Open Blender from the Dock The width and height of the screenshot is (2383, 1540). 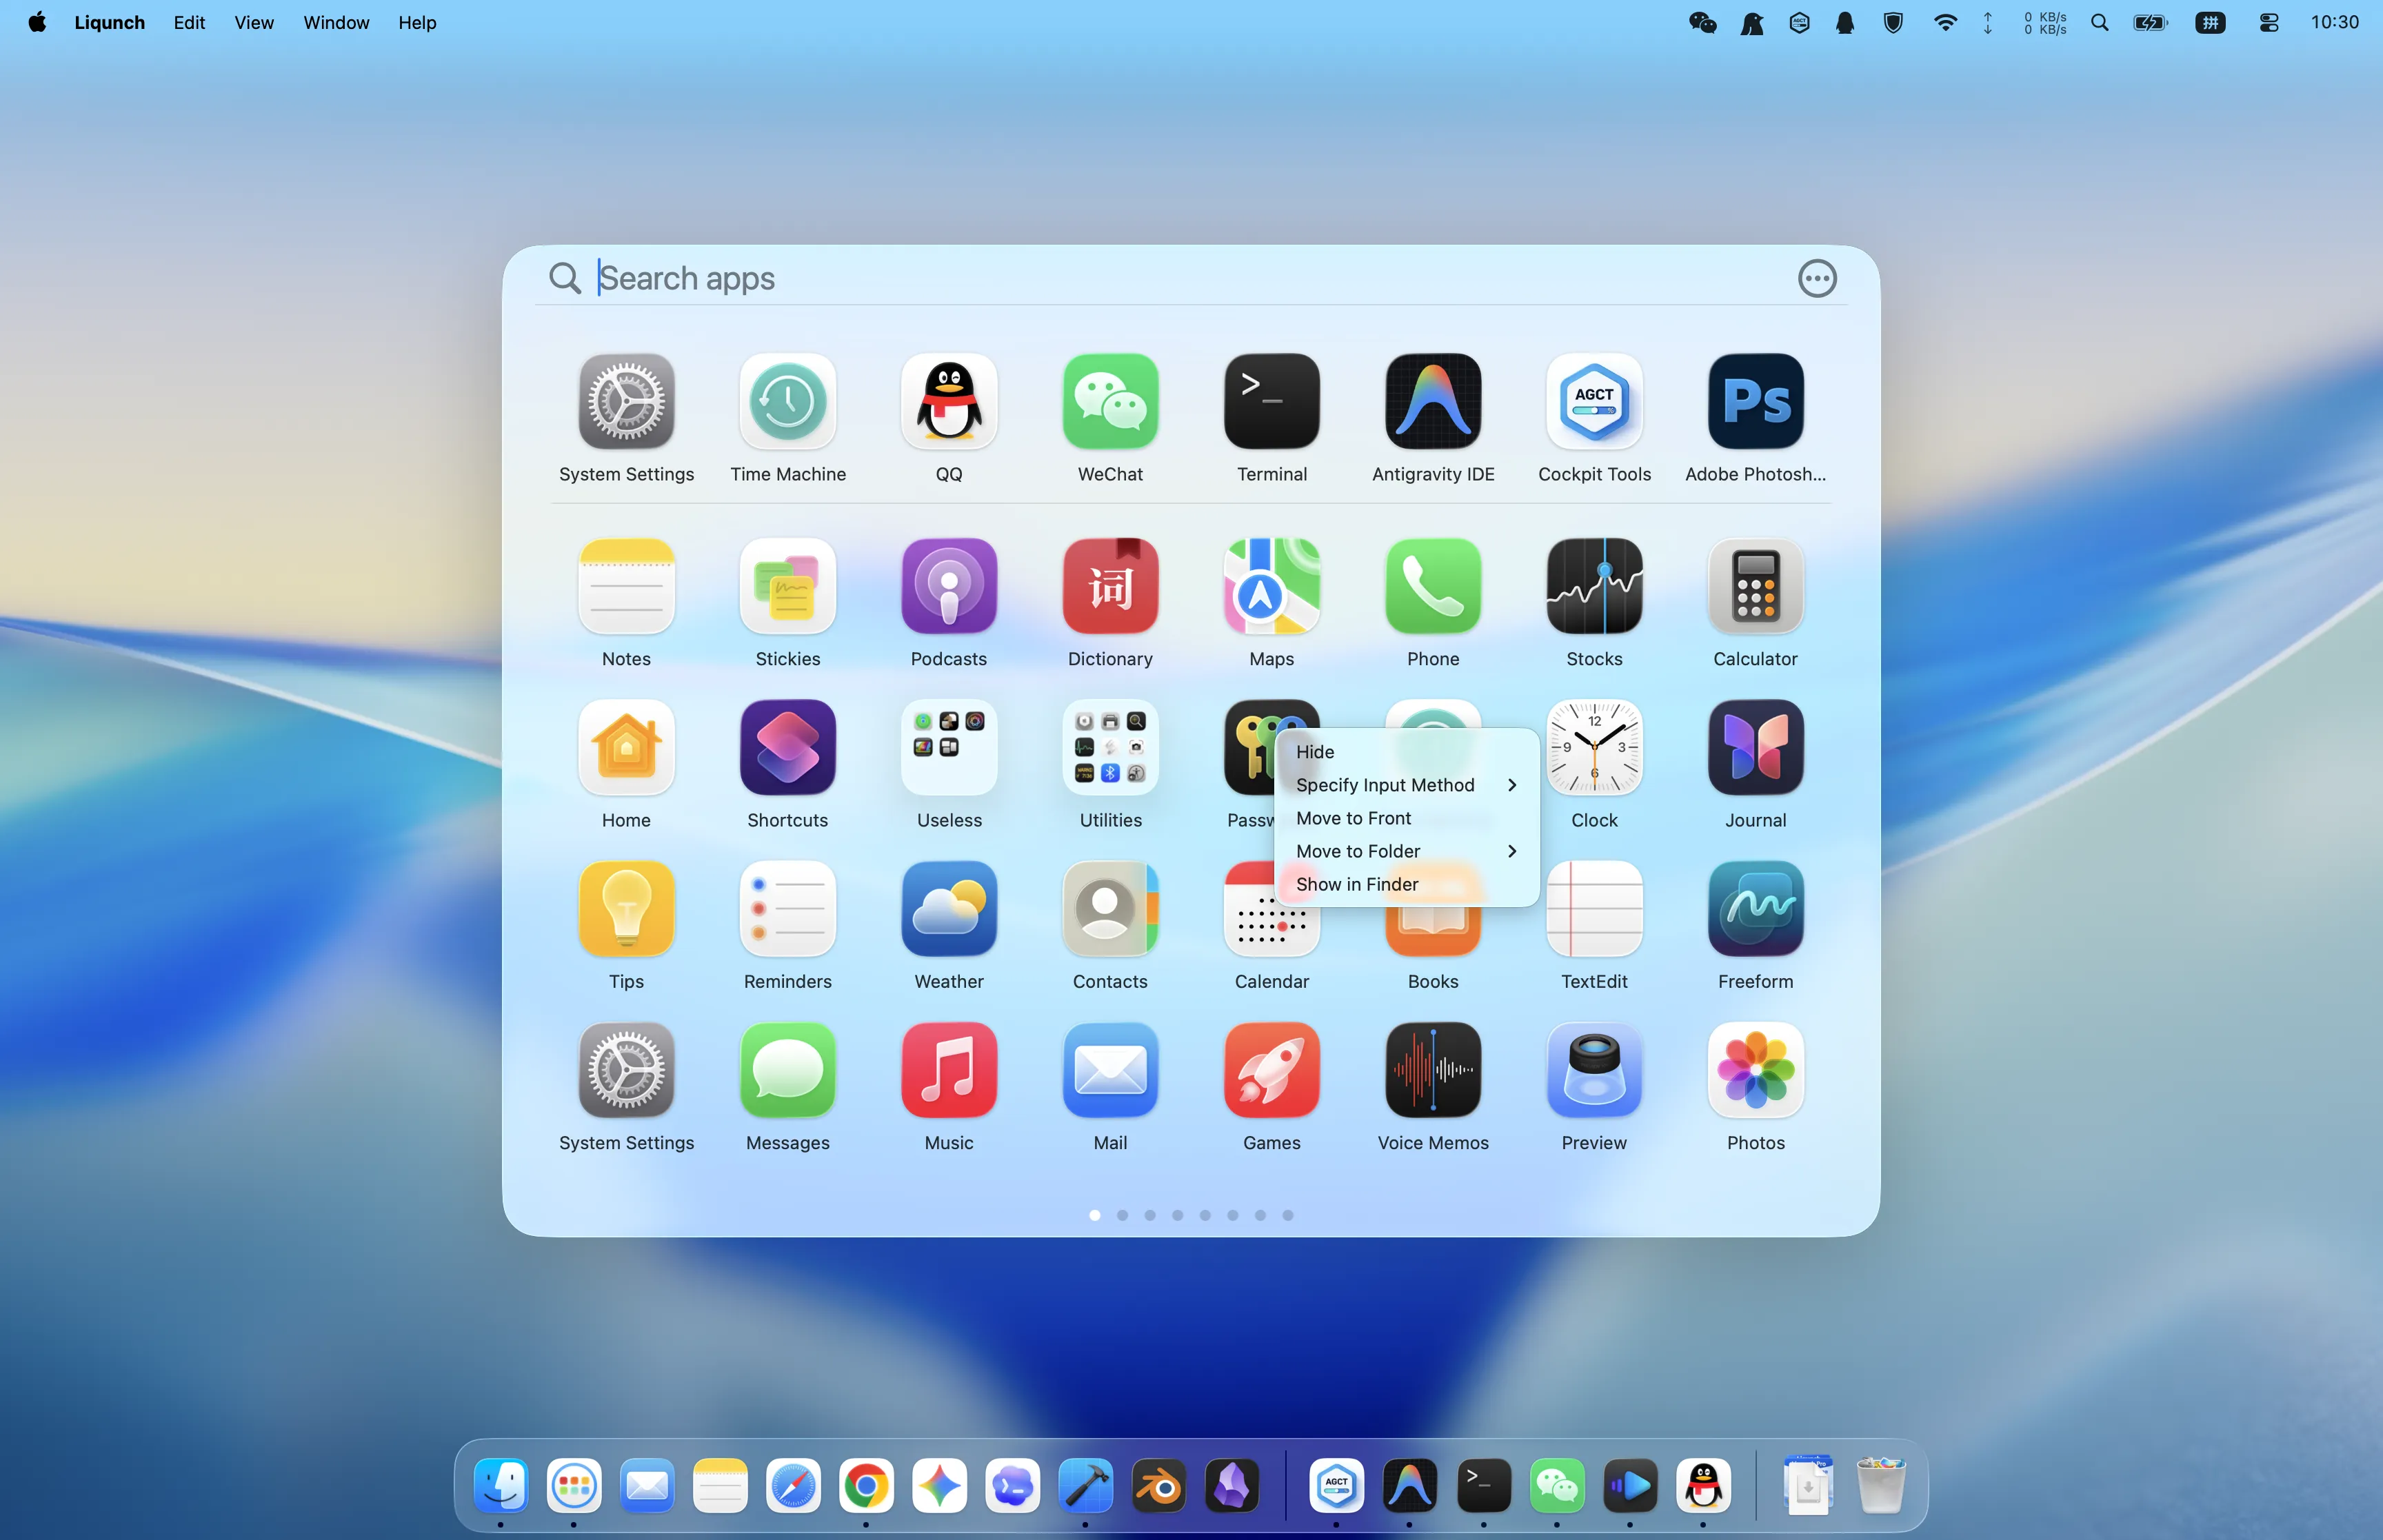click(1159, 1486)
